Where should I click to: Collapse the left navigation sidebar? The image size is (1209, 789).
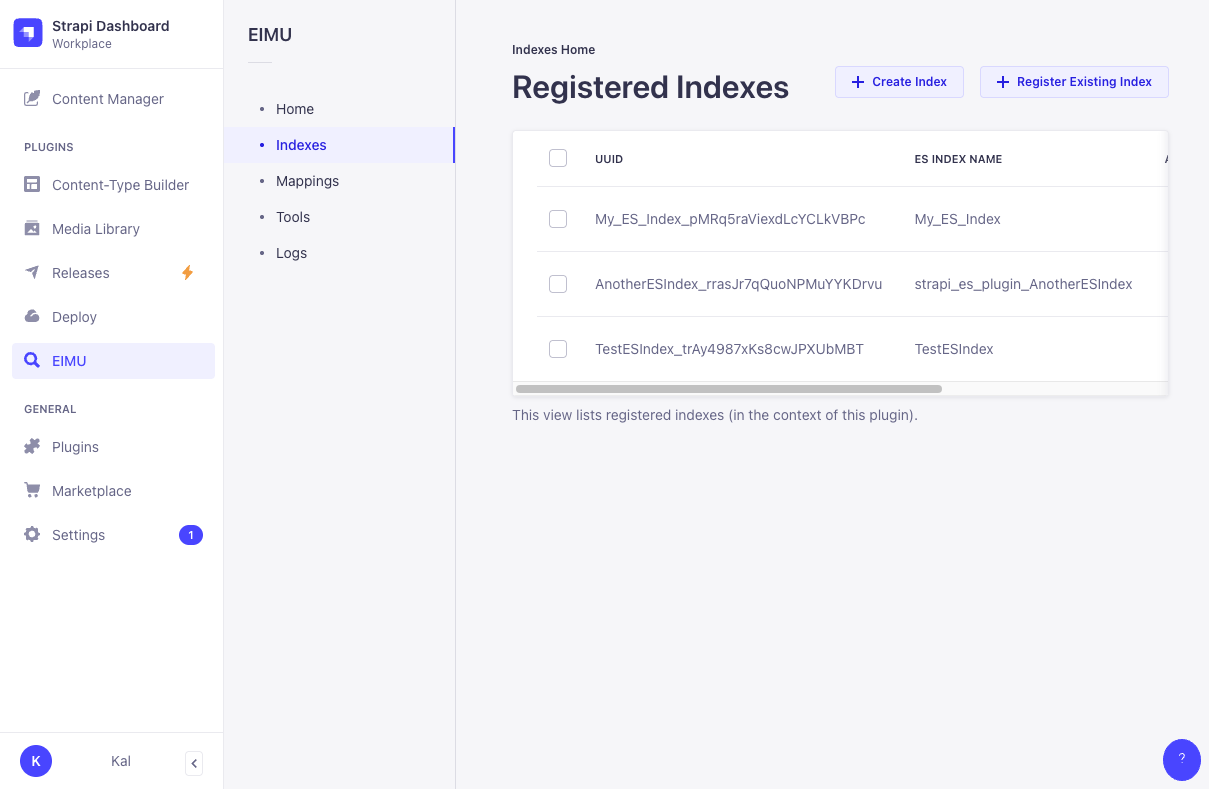[194, 763]
